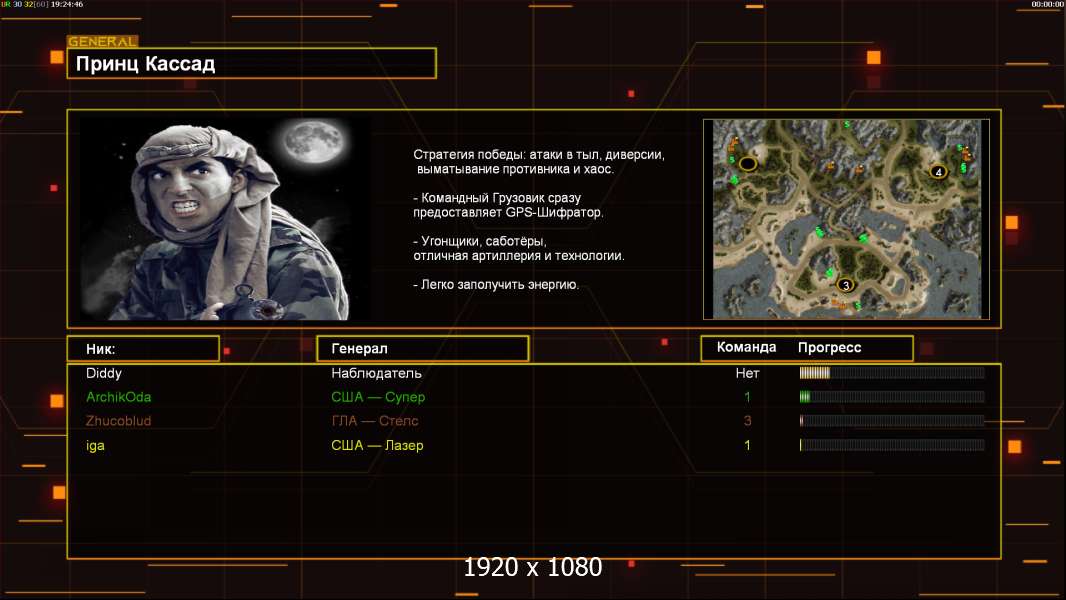Click 'Наблюдатель' in Diddy's row
1066x600 pixels.
tap(376, 373)
